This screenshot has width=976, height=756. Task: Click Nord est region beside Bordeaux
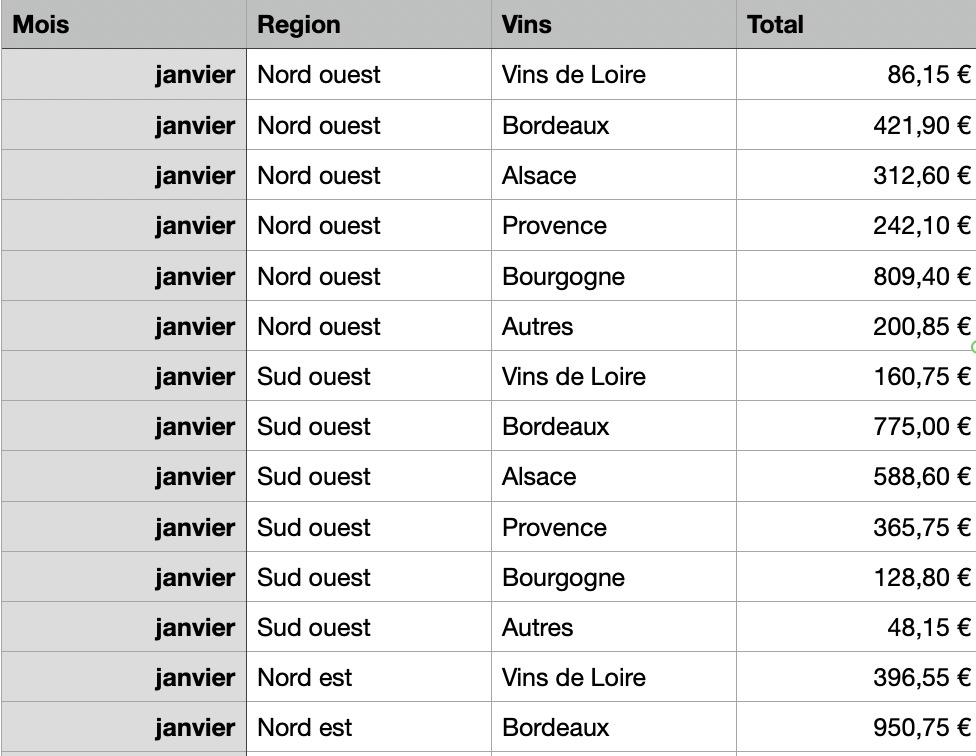tap(305, 728)
